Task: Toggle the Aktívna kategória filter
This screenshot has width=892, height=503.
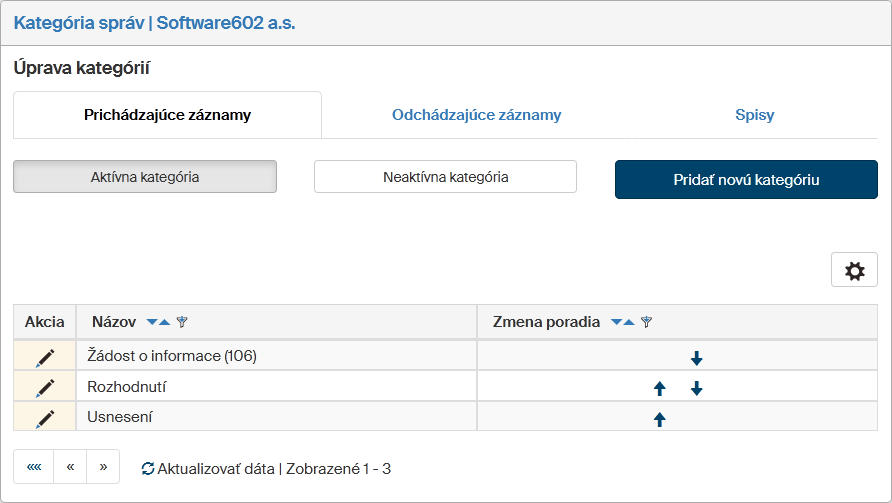Action: (x=145, y=177)
